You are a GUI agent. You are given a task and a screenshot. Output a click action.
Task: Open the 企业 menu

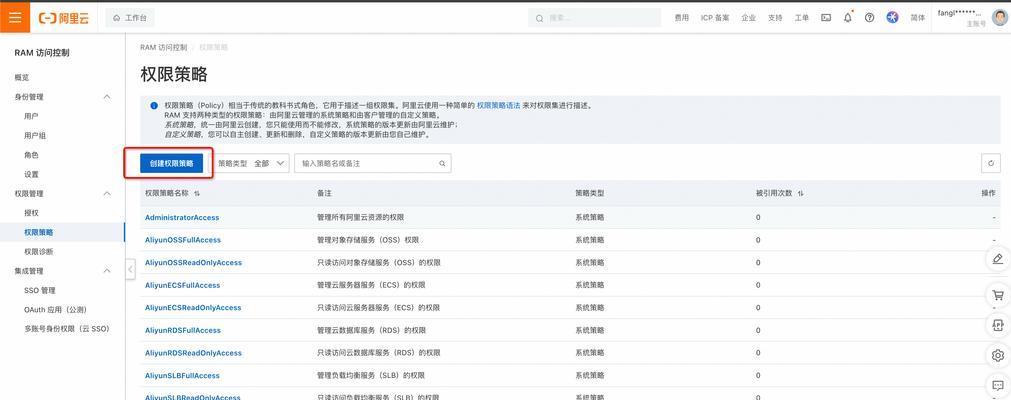pyautogui.click(x=748, y=18)
